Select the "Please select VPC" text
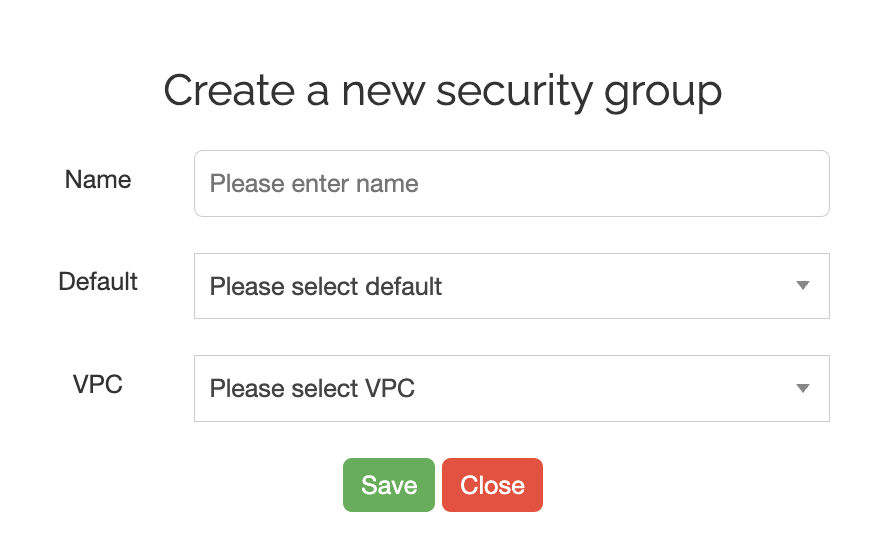 click(x=312, y=388)
